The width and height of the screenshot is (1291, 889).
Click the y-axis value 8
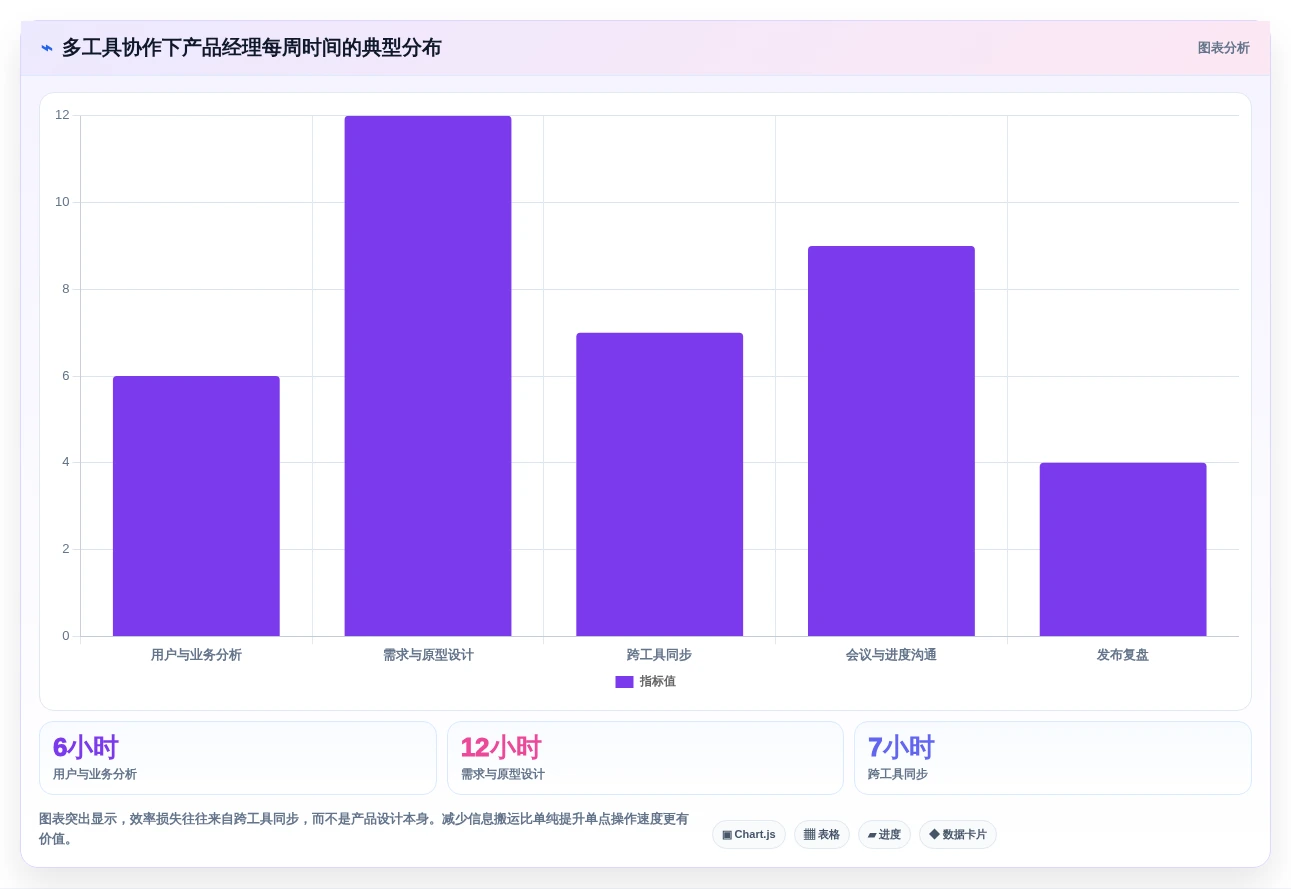[66, 289]
